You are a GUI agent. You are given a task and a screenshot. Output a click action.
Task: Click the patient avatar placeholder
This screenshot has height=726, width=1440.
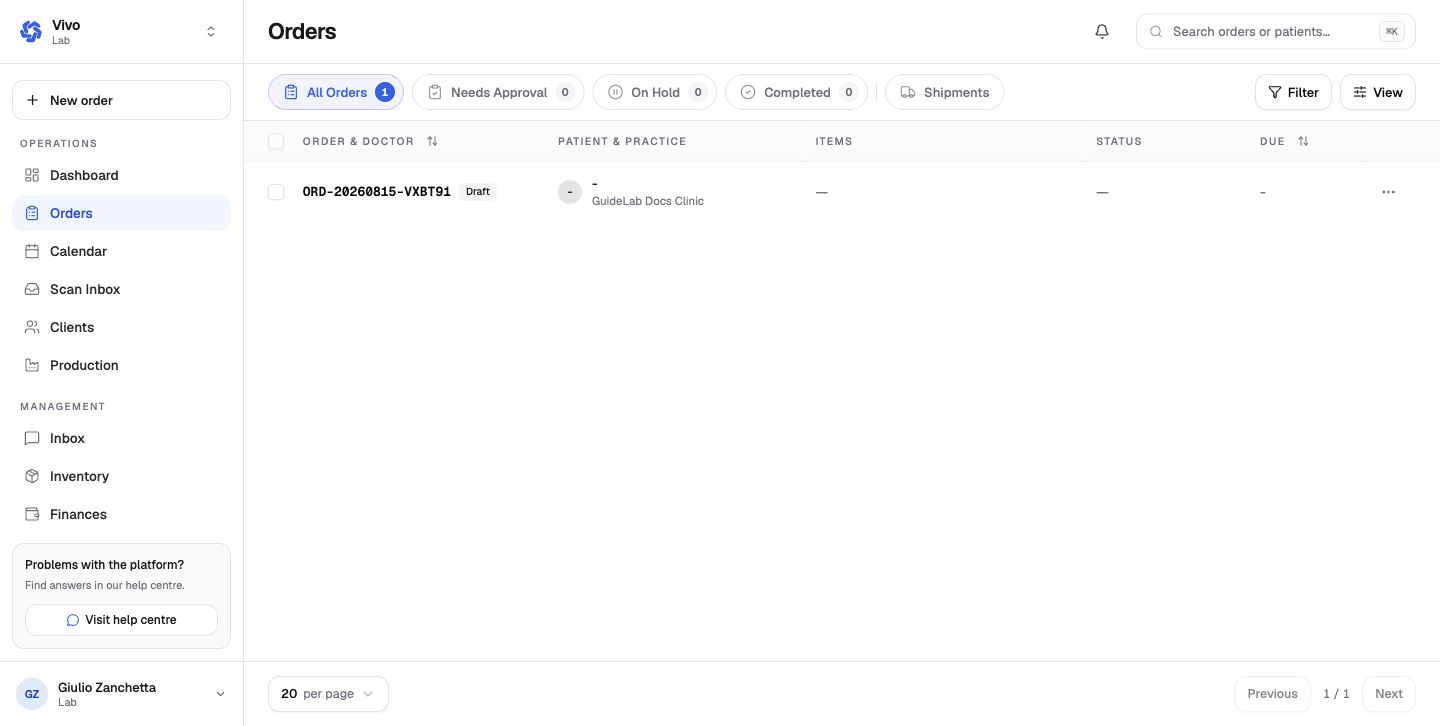coord(570,192)
